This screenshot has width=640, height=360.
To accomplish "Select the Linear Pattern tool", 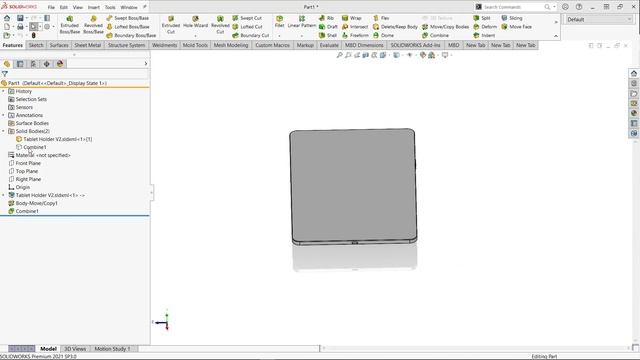I will pos(302,22).
